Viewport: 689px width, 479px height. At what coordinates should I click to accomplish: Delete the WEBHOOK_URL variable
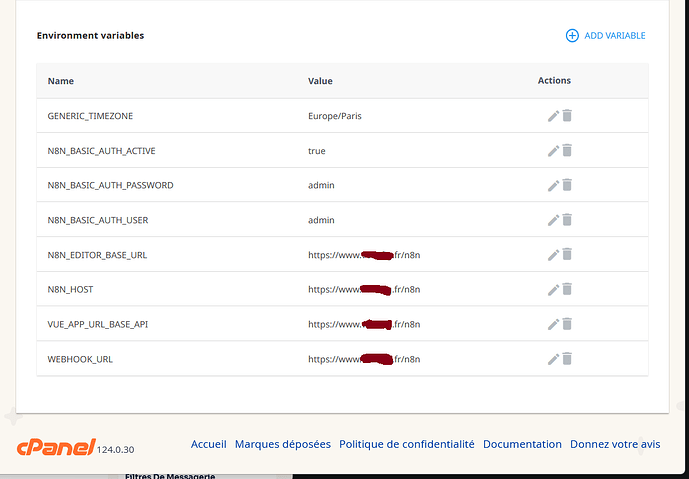(x=567, y=359)
